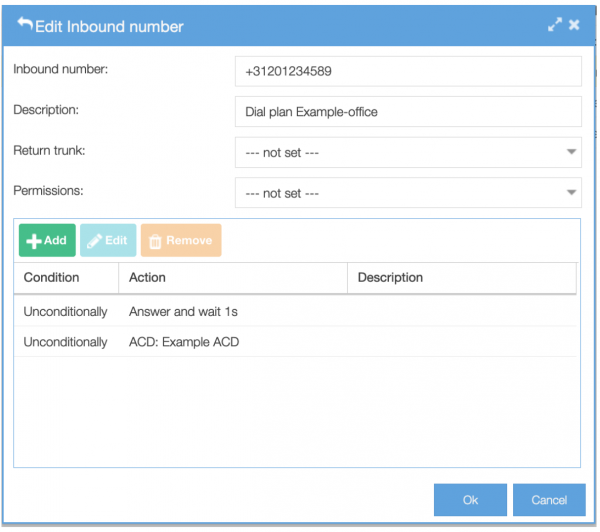The image size is (600, 532).
Task: Confirm changes with the Ok button
Action: tap(470, 500)
